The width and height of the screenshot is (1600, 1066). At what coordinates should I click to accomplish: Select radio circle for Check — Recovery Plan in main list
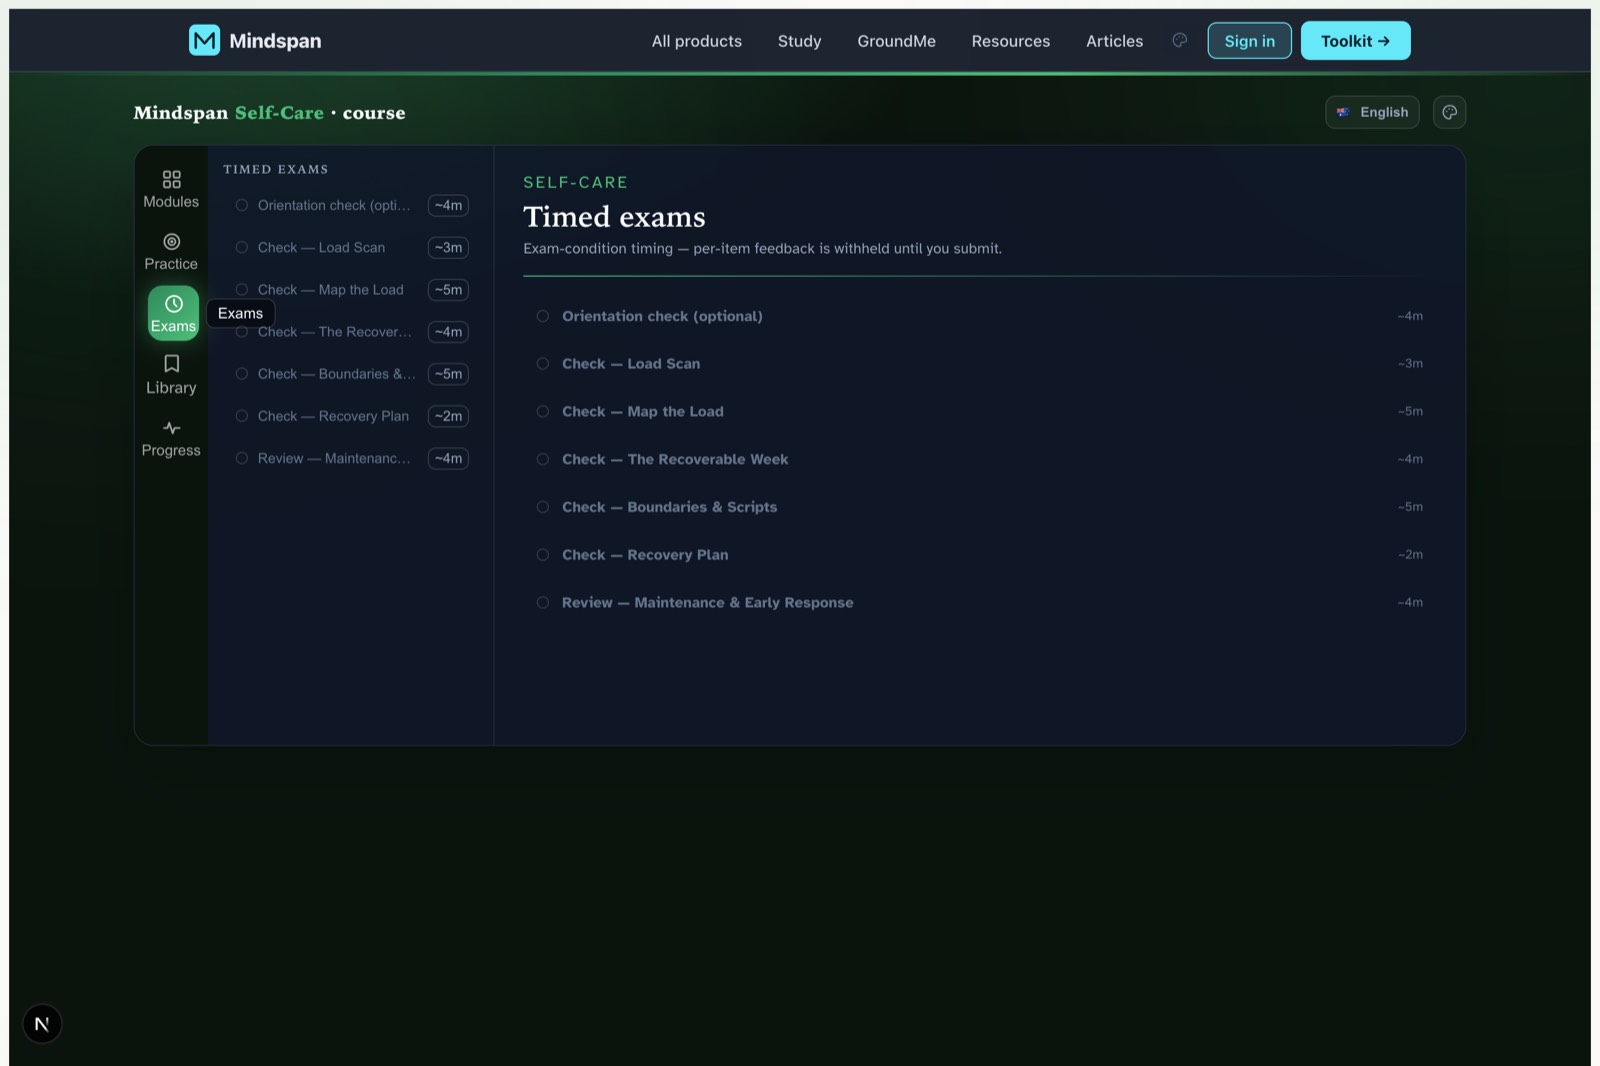(543, 555)
